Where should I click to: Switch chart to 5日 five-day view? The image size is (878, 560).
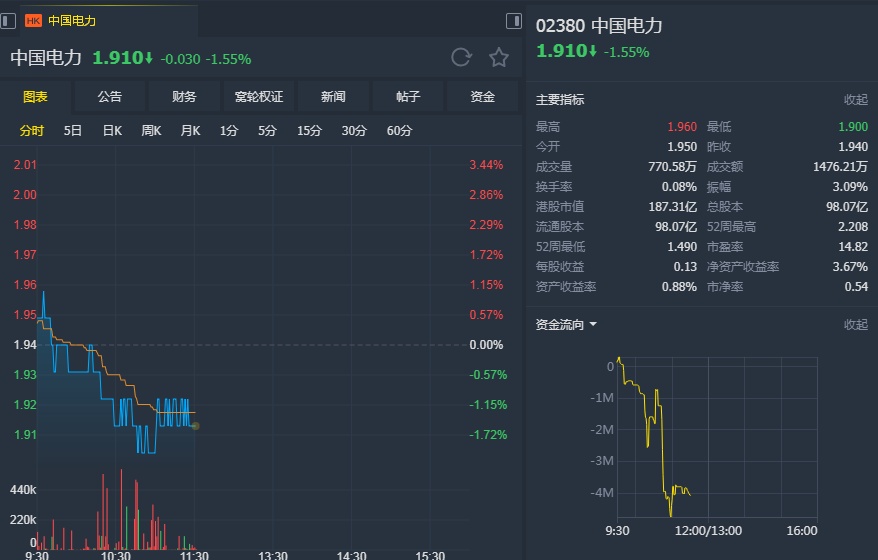[73, 130]
